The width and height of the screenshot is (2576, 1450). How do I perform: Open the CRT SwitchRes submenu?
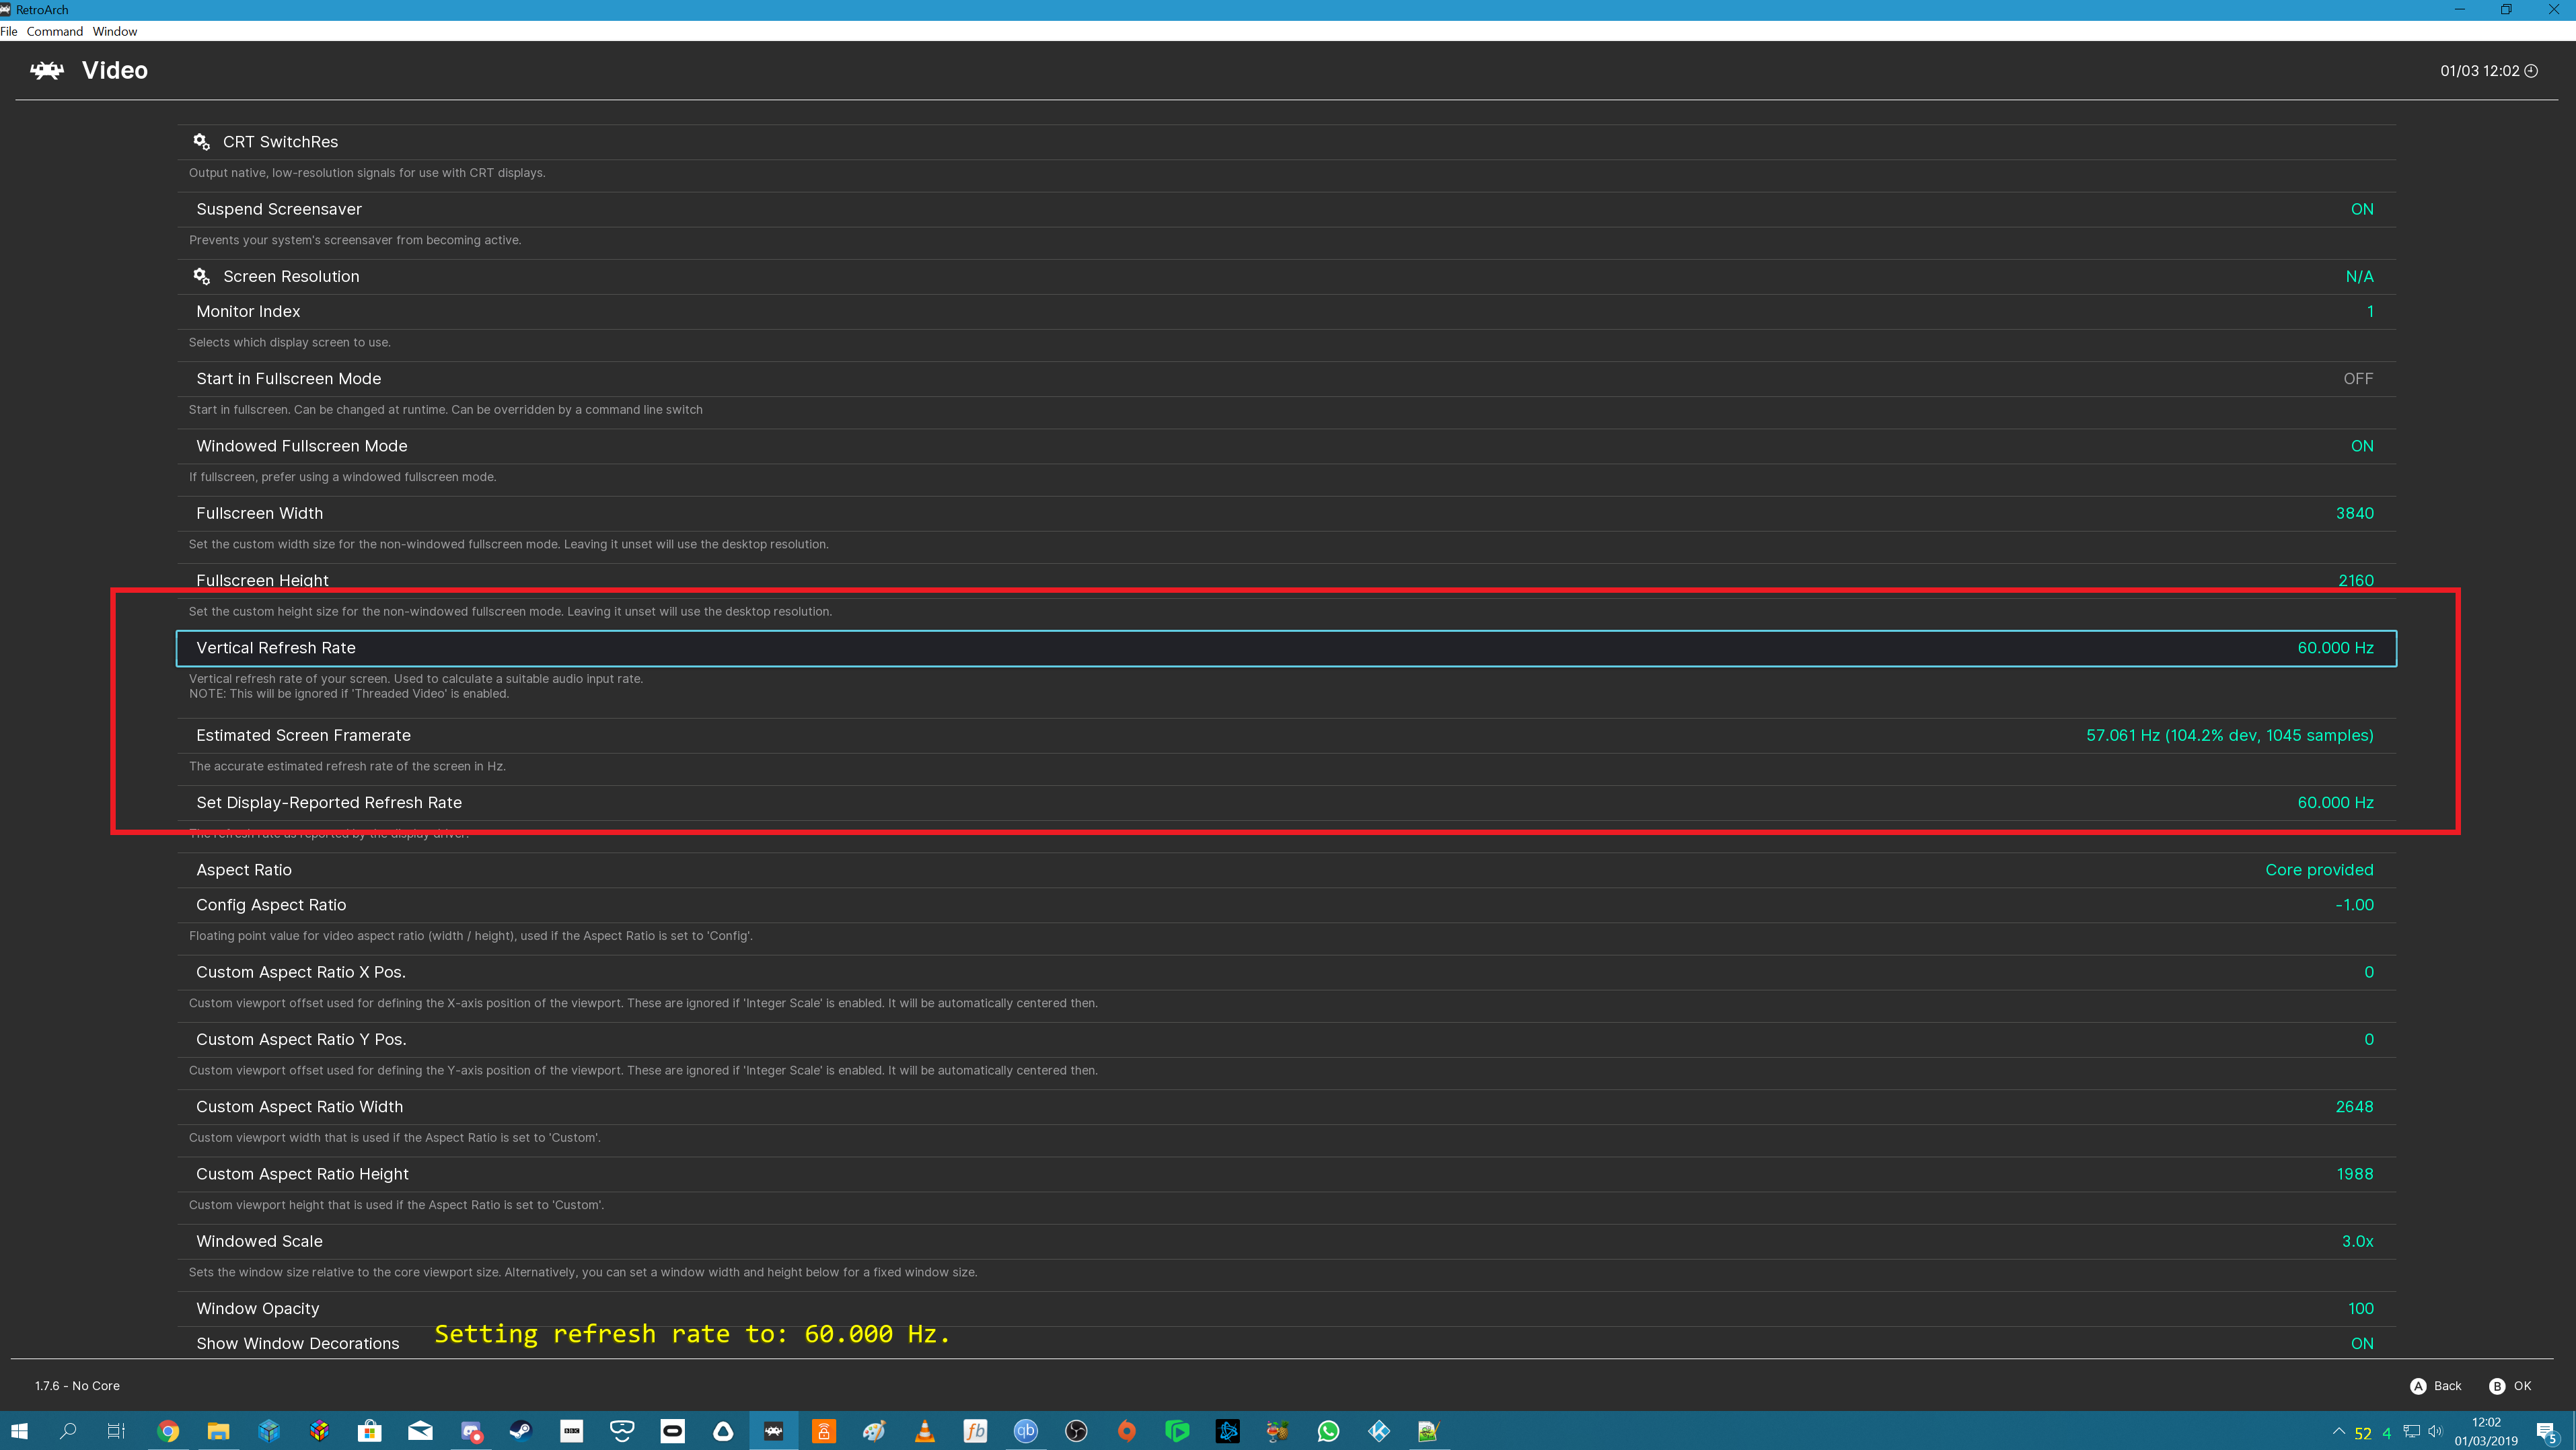tap(1287, 142)
